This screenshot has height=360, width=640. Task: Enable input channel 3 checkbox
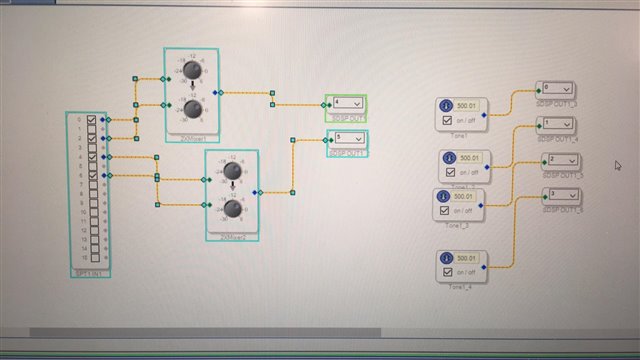[x=93, y=148]
